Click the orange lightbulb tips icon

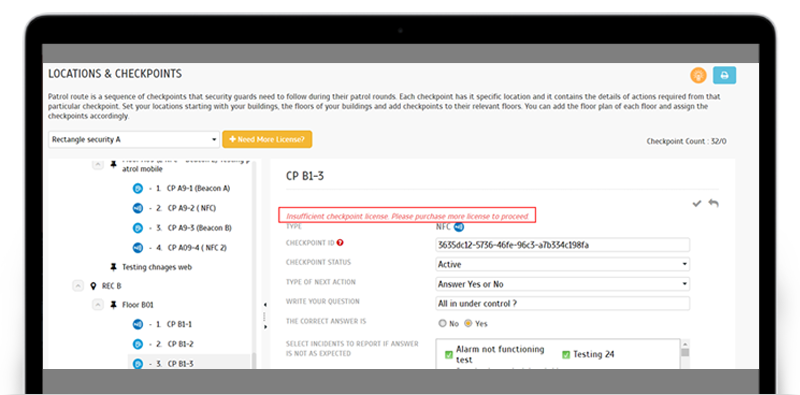point(698,75)
